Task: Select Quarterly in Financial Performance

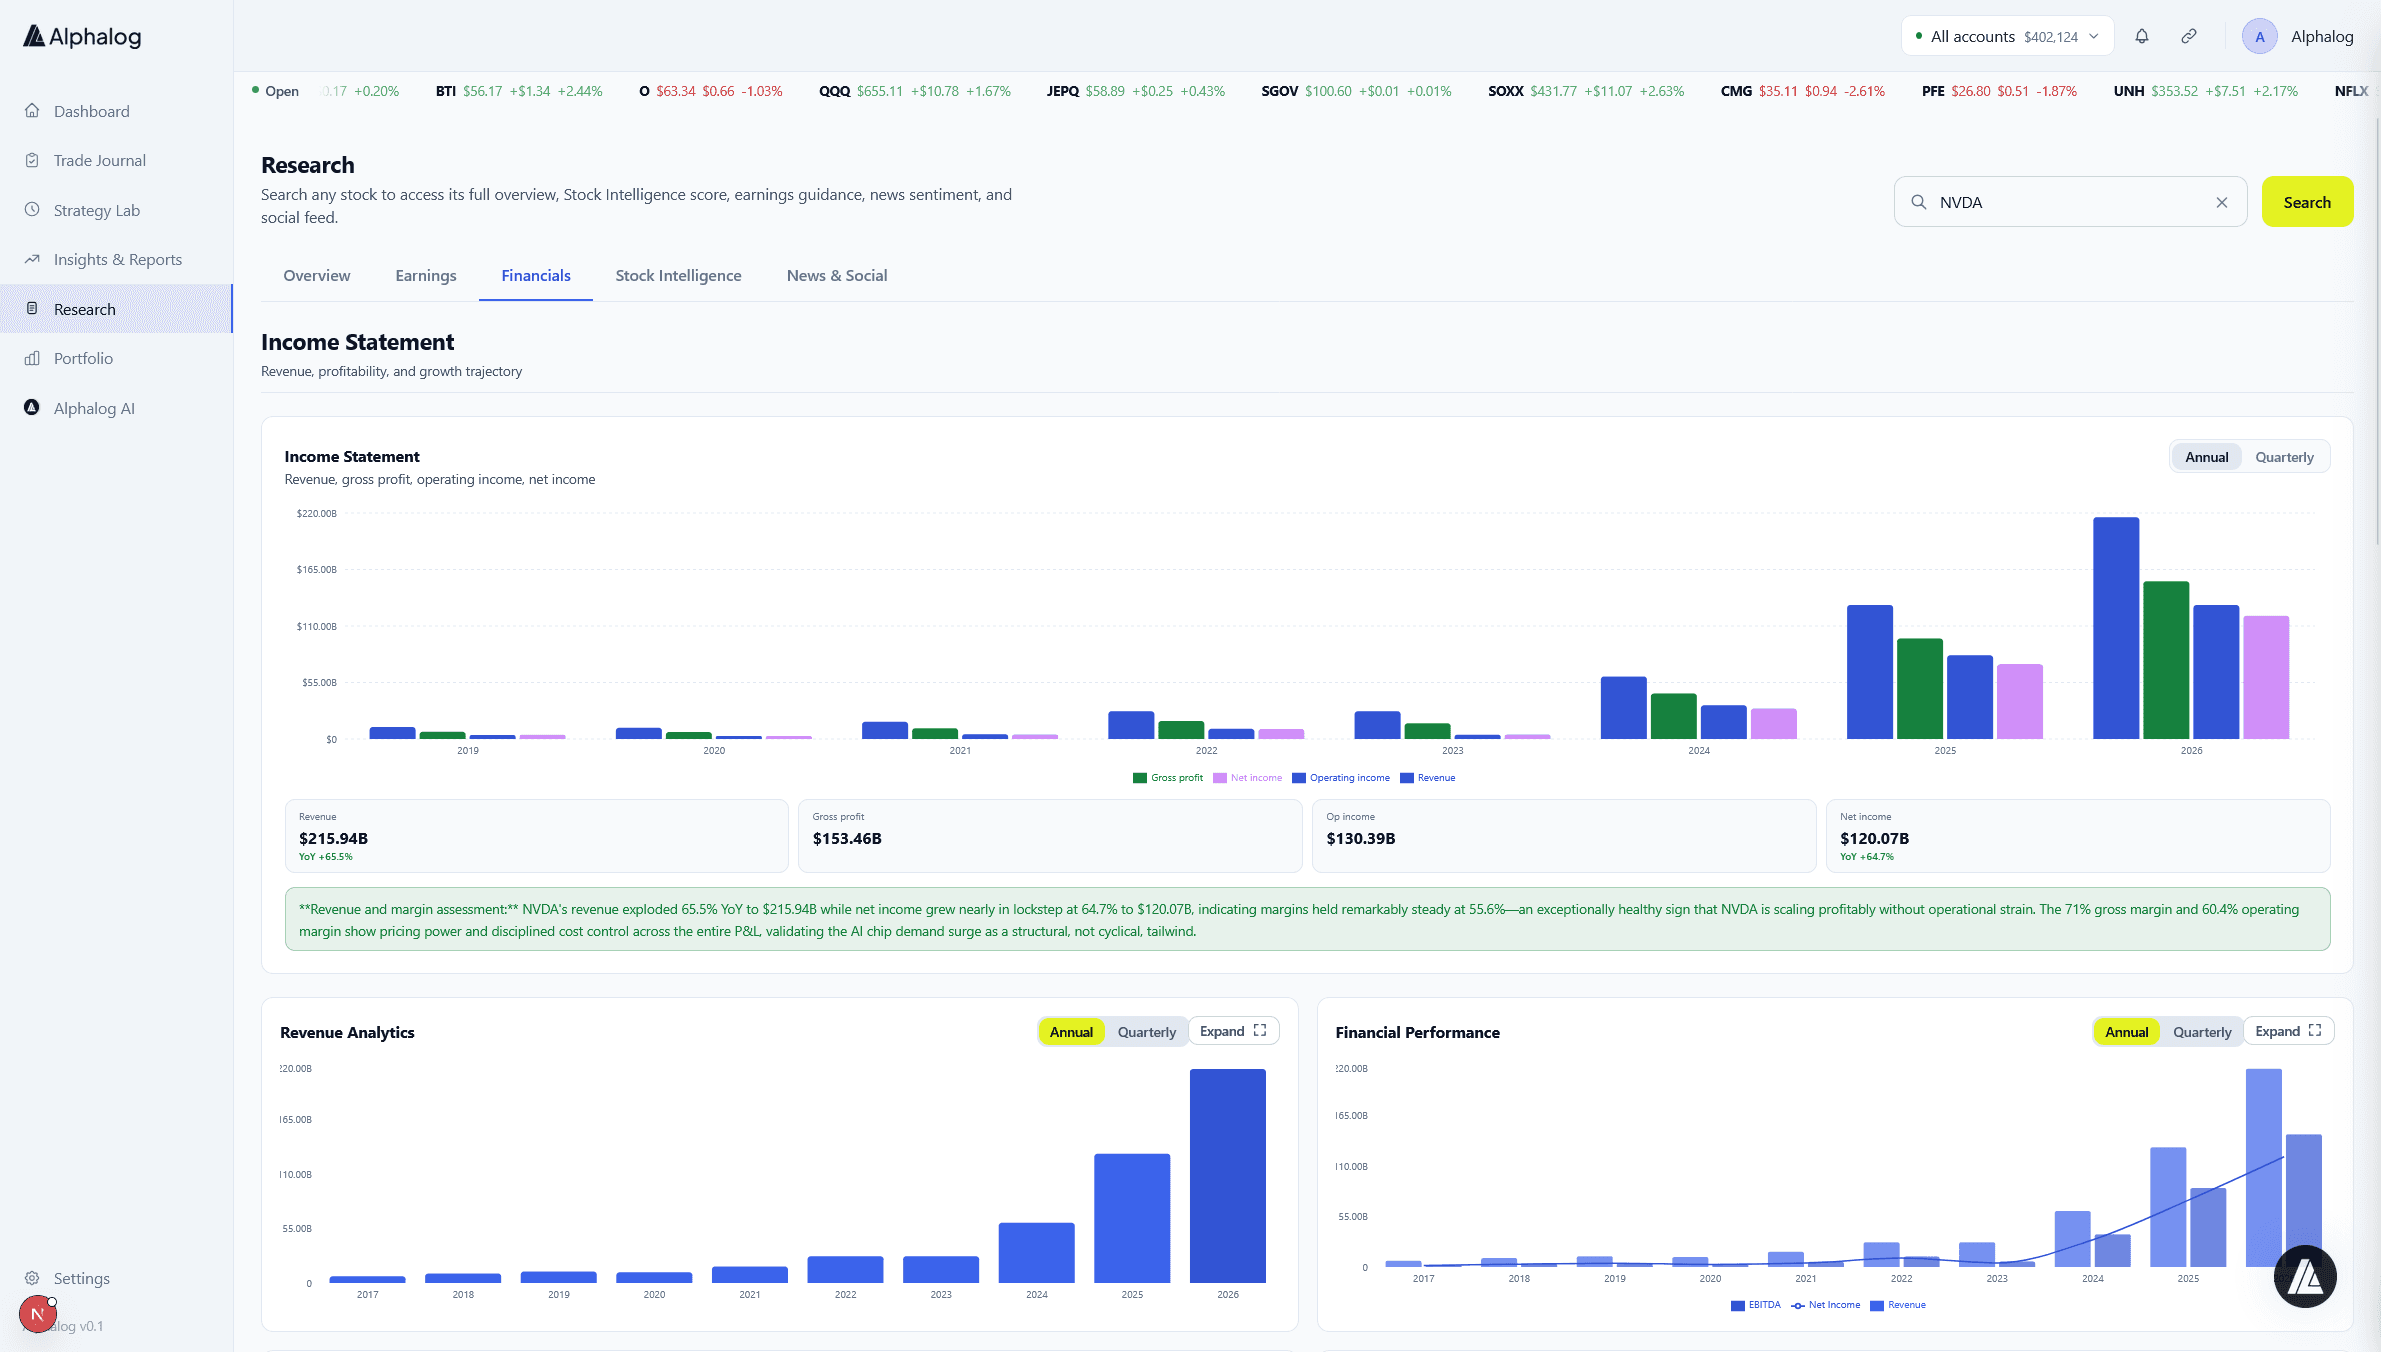Action: coord(2202,1032)
